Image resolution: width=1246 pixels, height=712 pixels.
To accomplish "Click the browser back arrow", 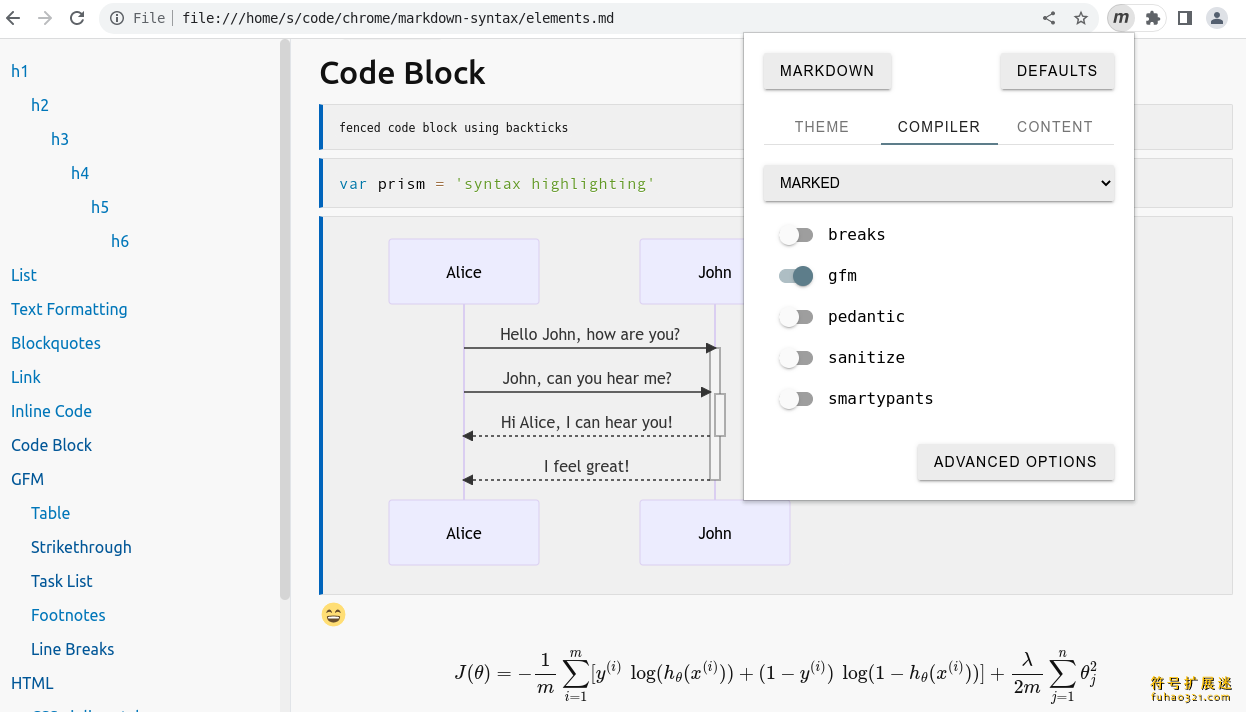I will click(x=14, y=18).
